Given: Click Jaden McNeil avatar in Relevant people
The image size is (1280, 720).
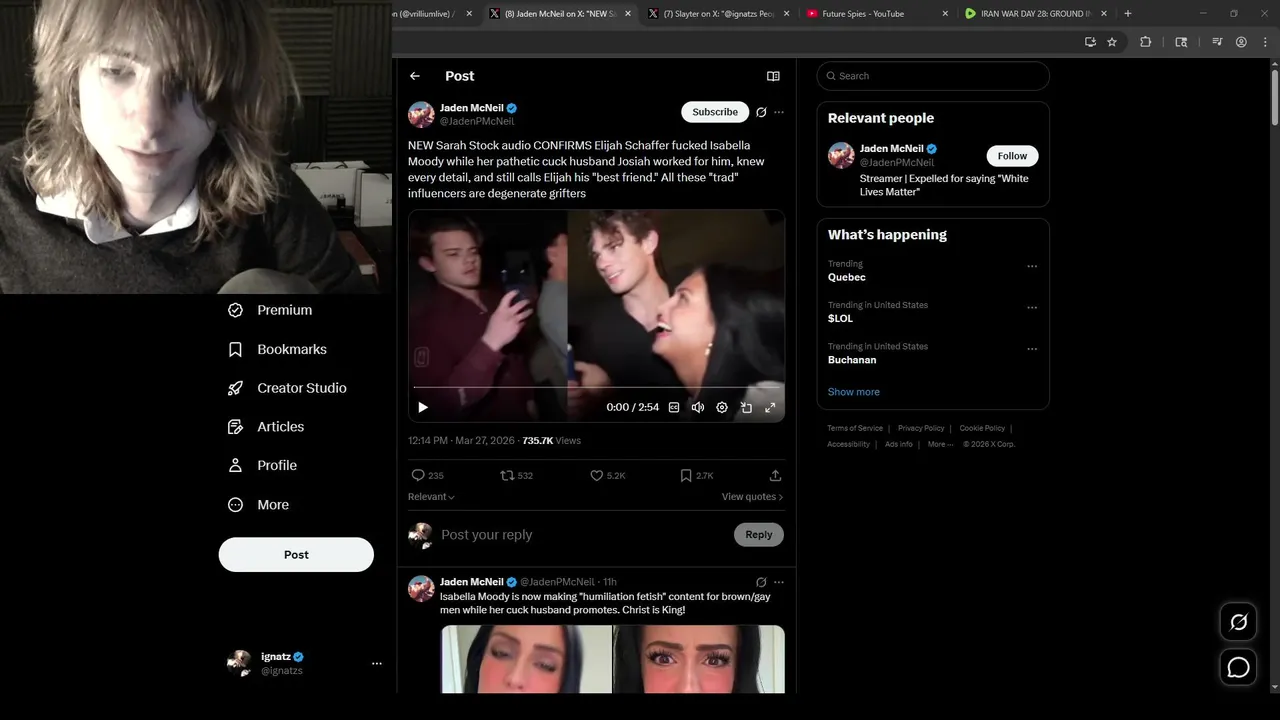Looking at the screenshot, I should (842, 155).
